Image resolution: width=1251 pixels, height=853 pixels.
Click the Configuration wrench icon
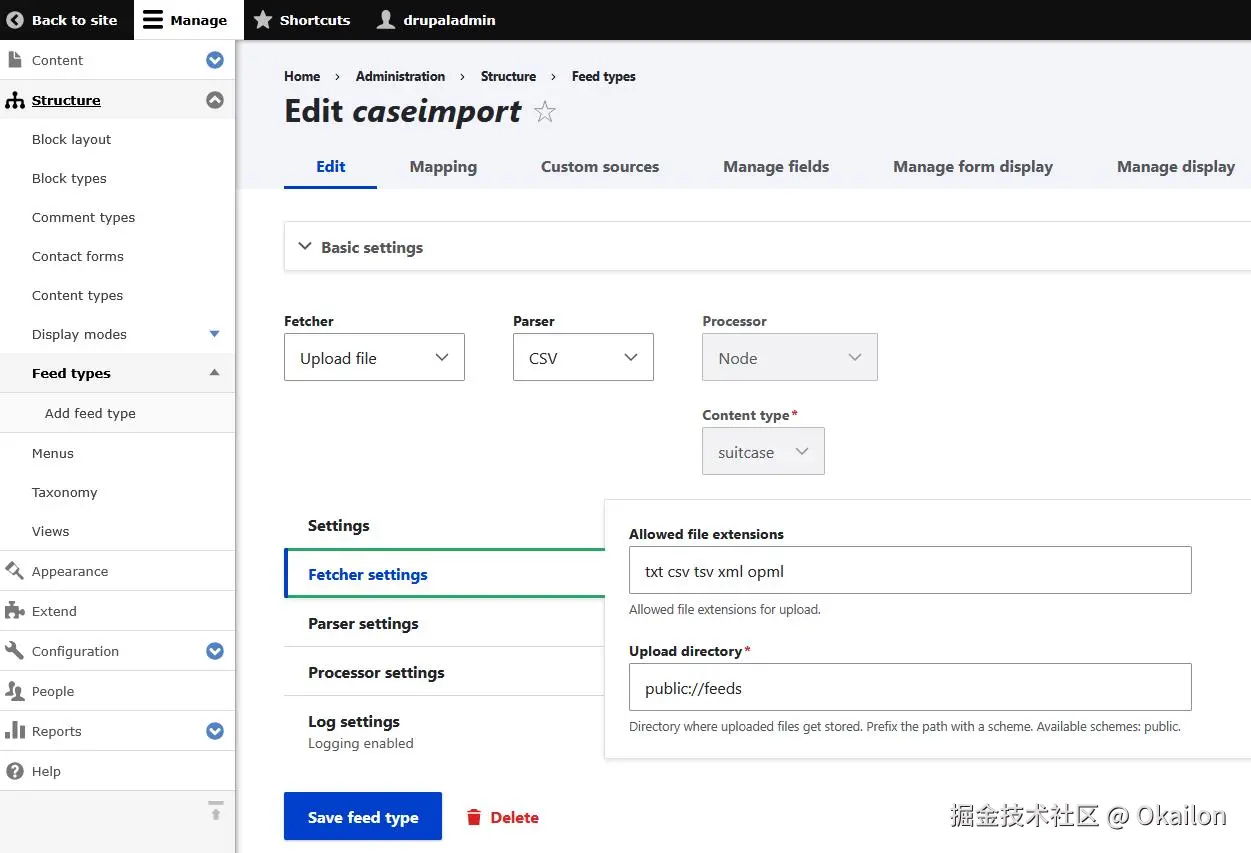pos(15,651)
